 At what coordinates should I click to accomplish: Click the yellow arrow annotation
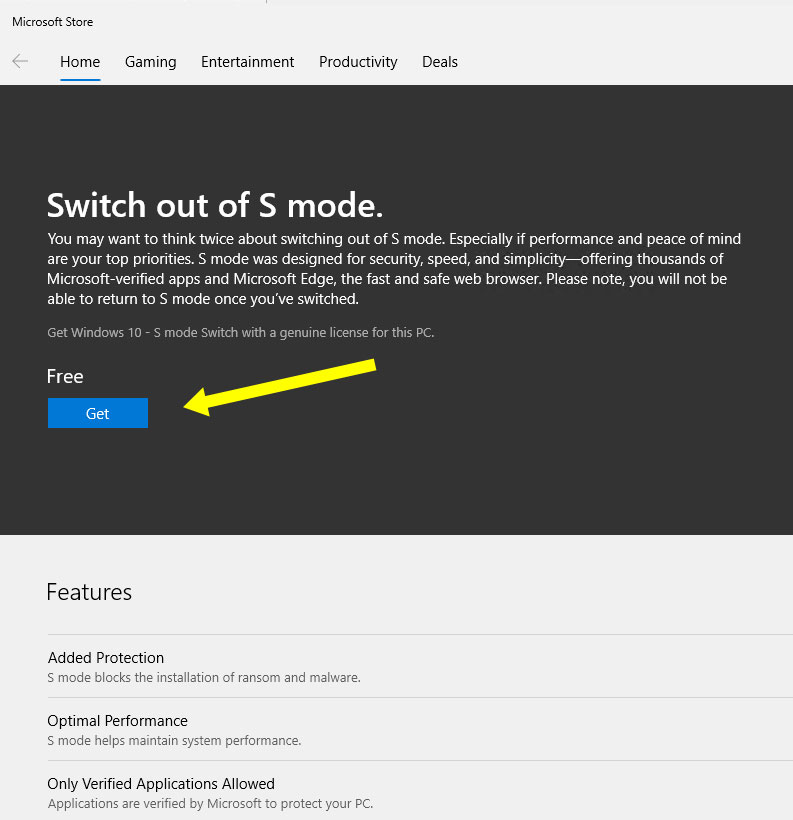tap(280, 388)
